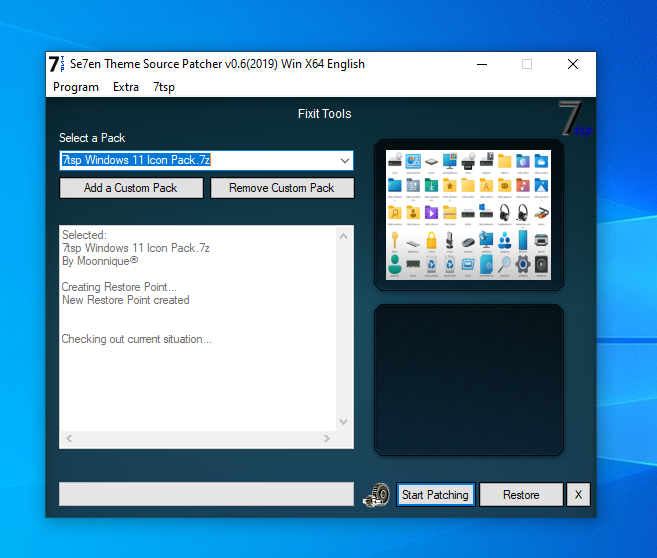Screen dimensions: 657x558
Task: Close the Se7en Theme Source Patcher window
Action: click(x=573, y=64)
